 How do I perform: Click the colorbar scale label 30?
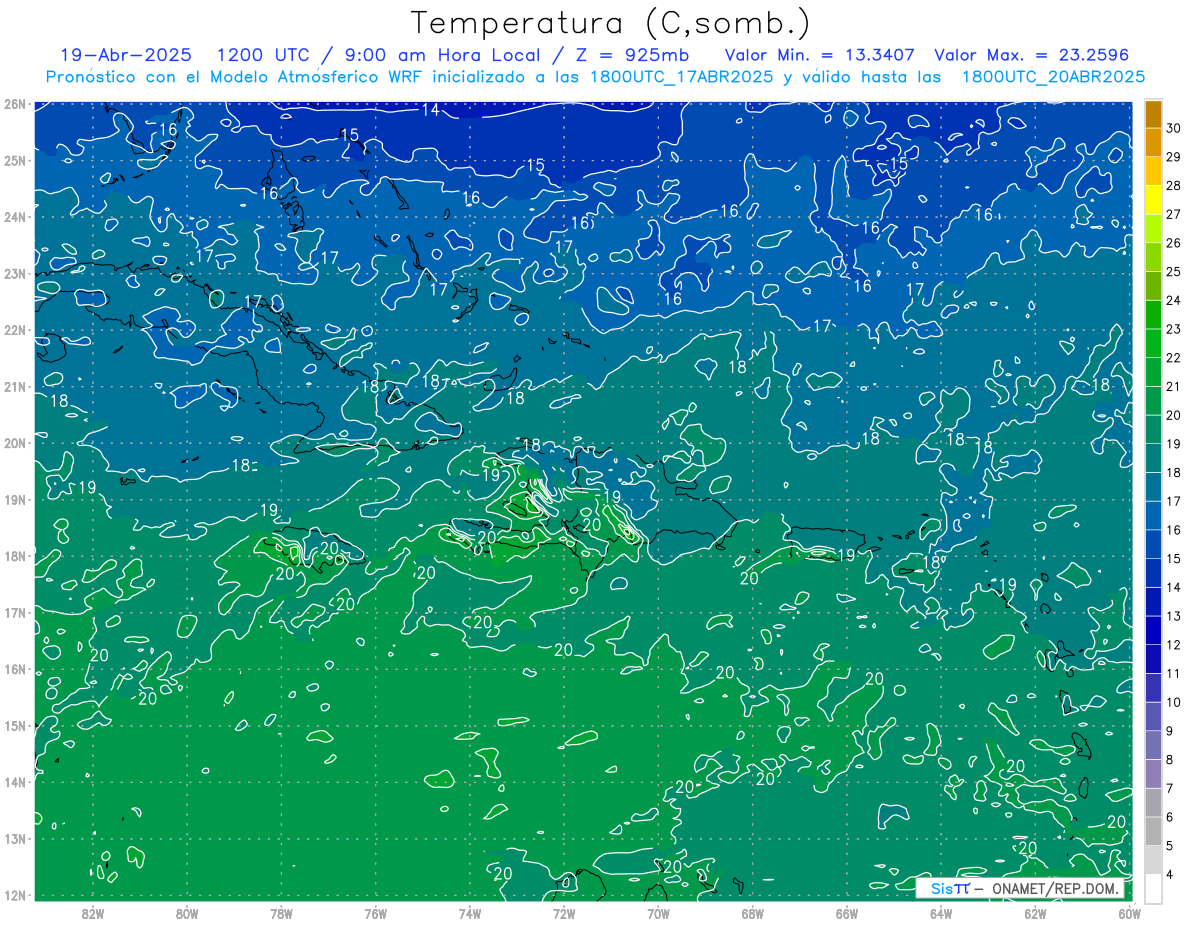pos(1173,128)
